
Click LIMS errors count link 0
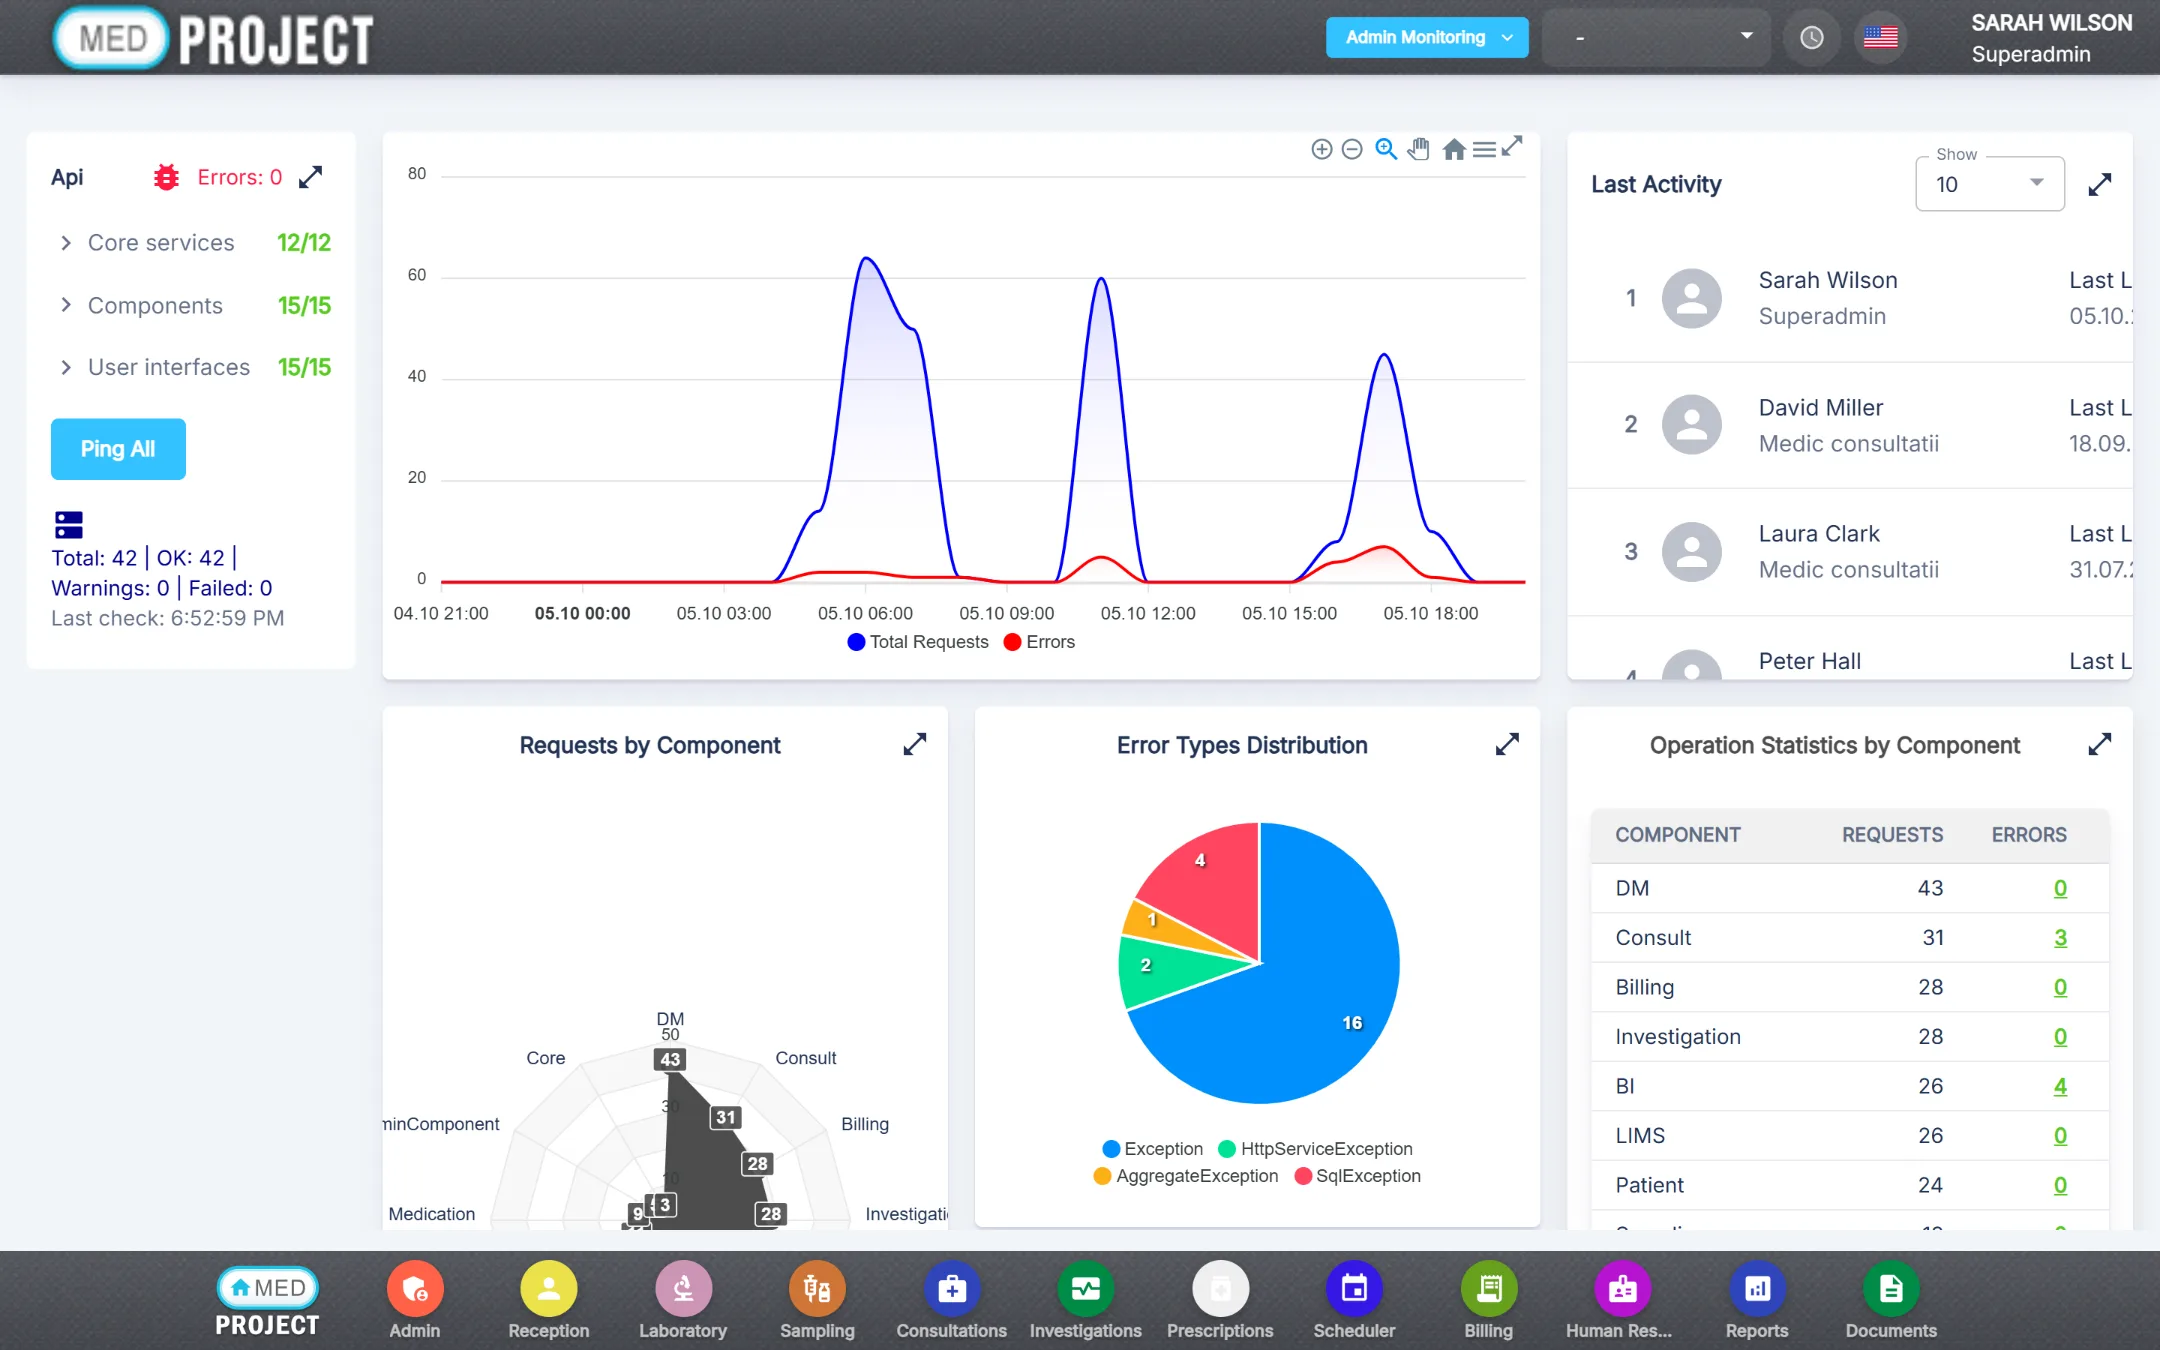click(x=2060, y=1136)
